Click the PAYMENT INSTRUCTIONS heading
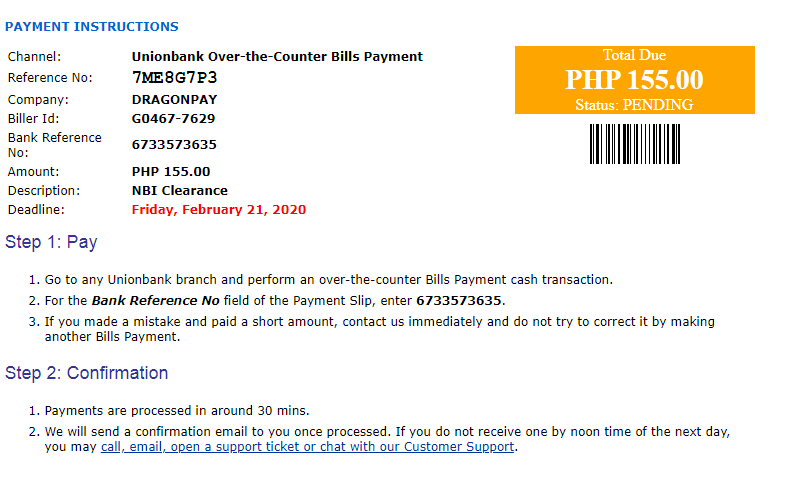Viewport: 786px width, 478px height. pos(92,27)
